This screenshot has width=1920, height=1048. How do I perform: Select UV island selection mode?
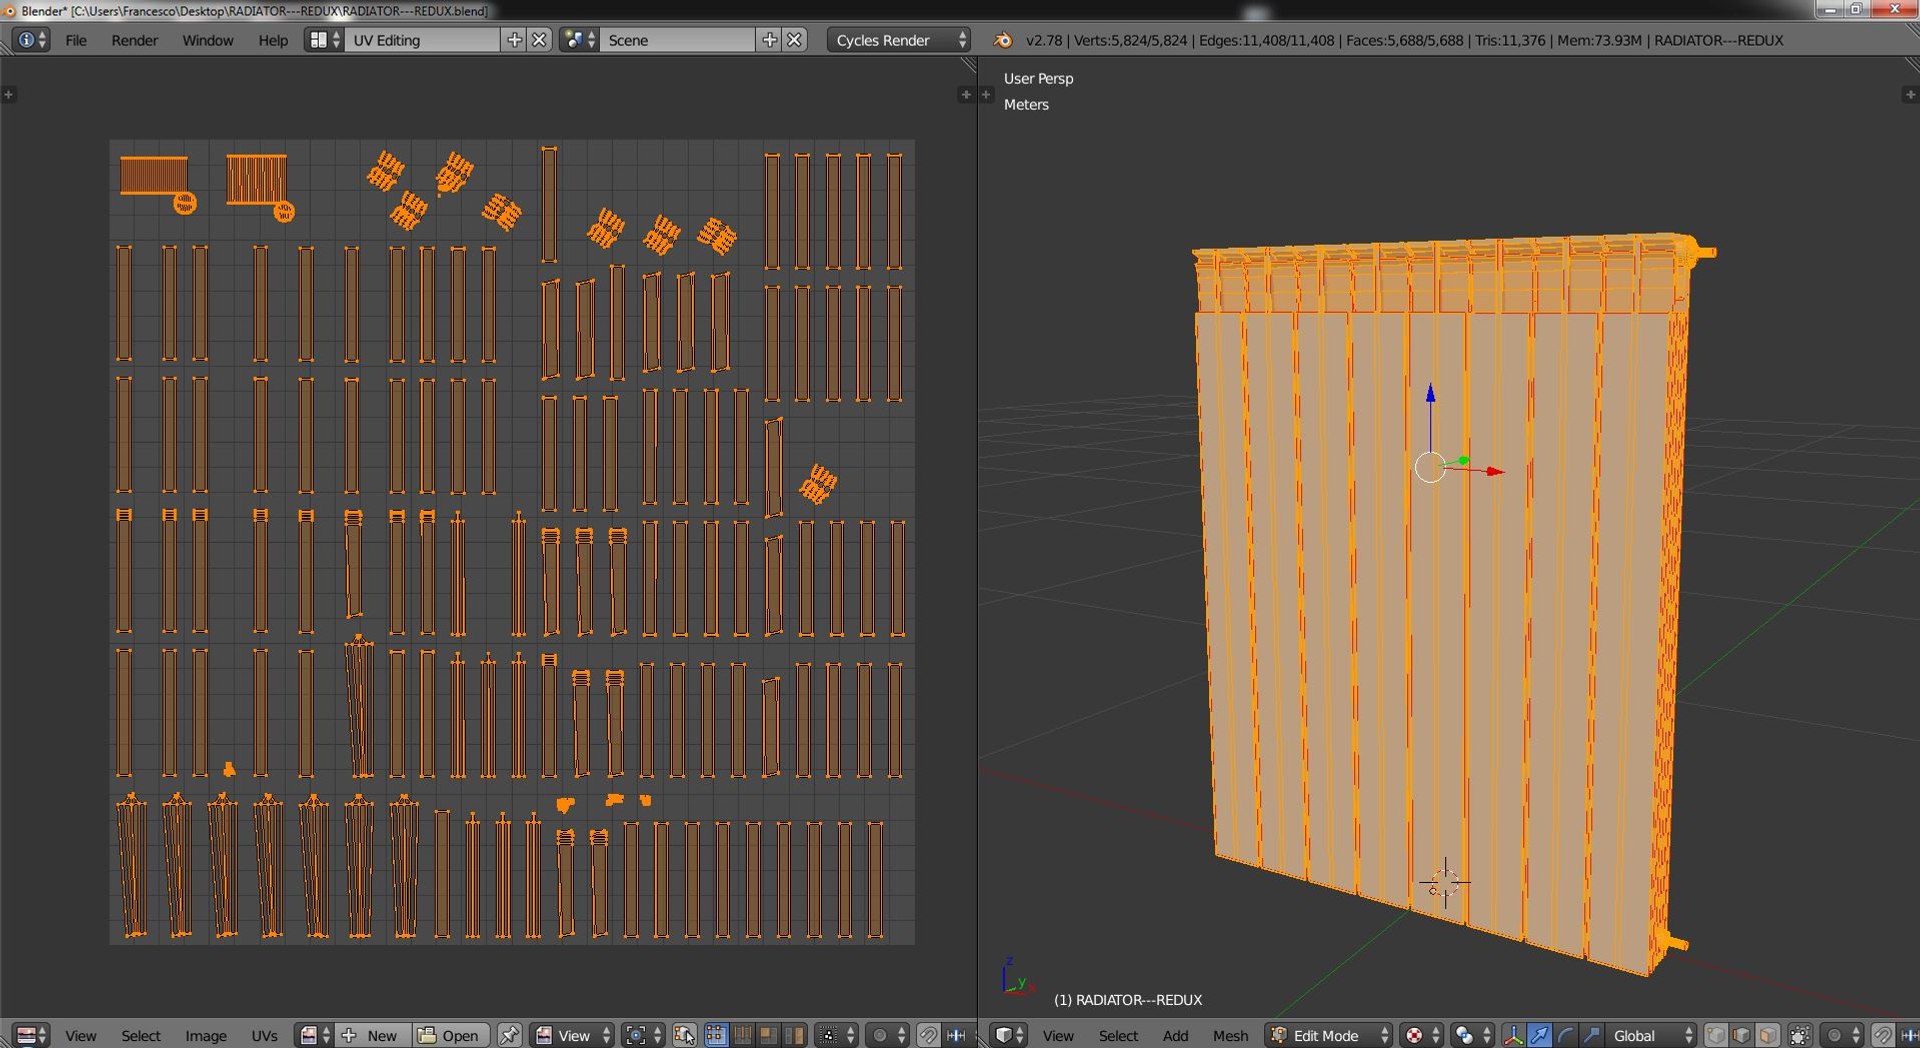tap(794, 1035)
